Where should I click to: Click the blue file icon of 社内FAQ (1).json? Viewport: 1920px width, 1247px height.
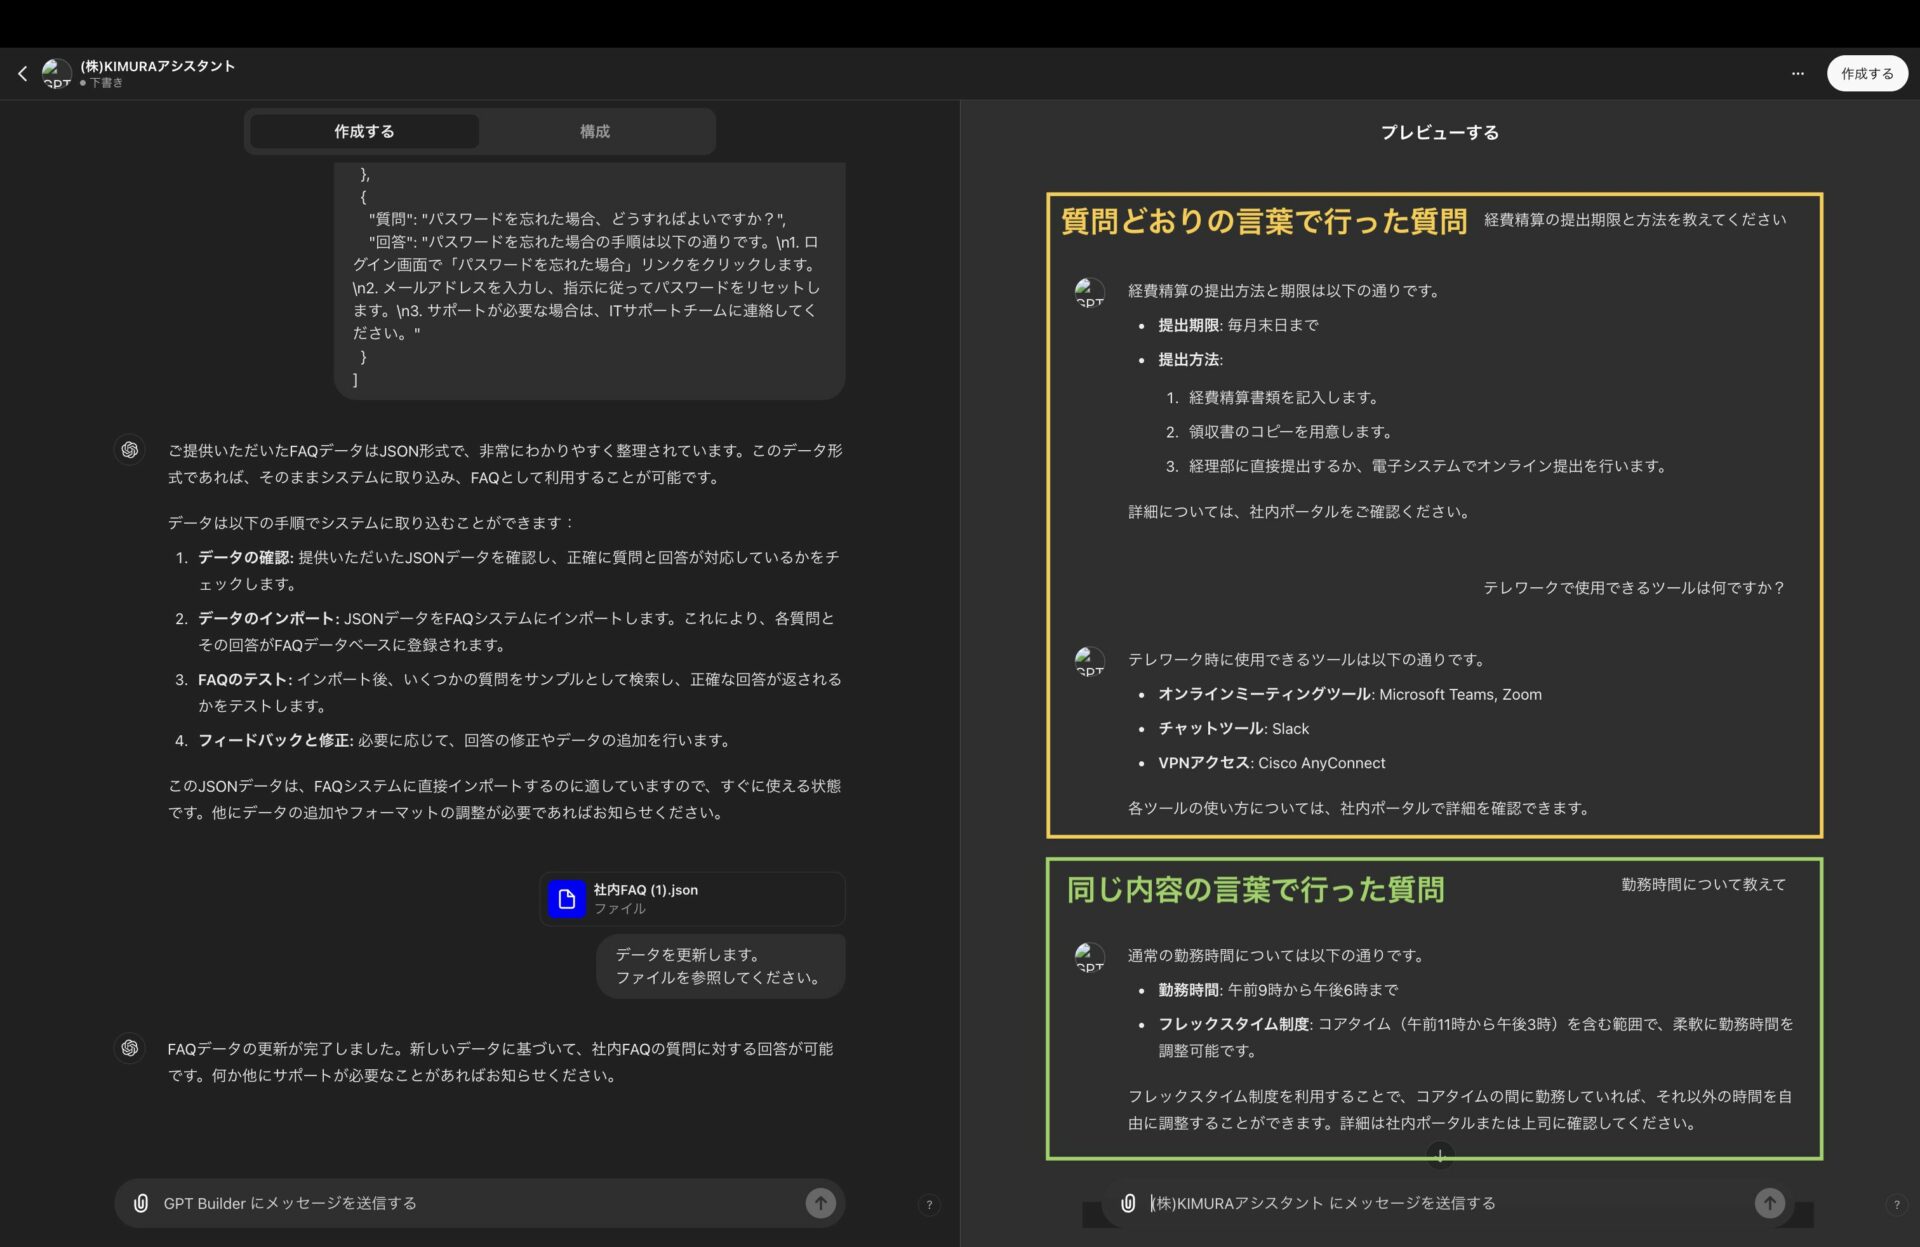566,898
